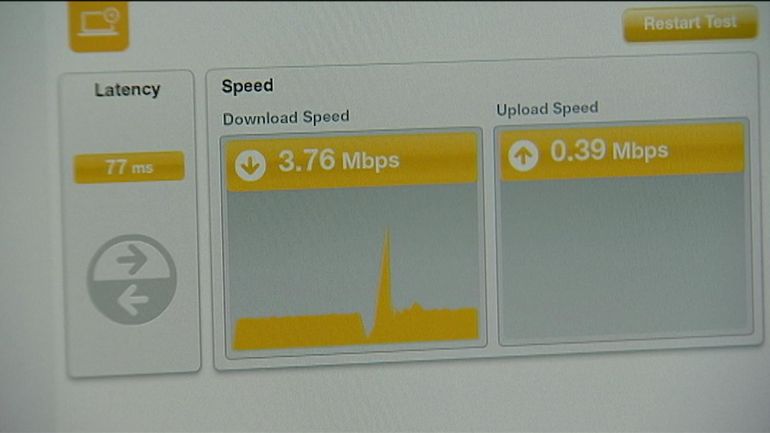The image size is (770, 433).
Task: Click the Restart Test button
Action: pyautogui.click(x=690, y=24)
